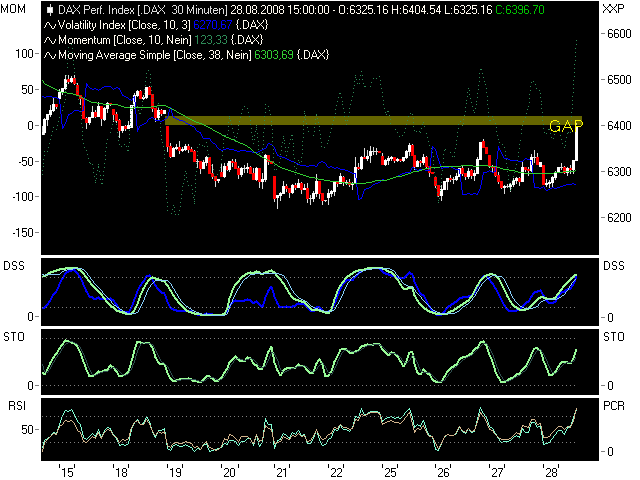Click the '21' date marker on time axis
The image size is (640, 480).
282,472
